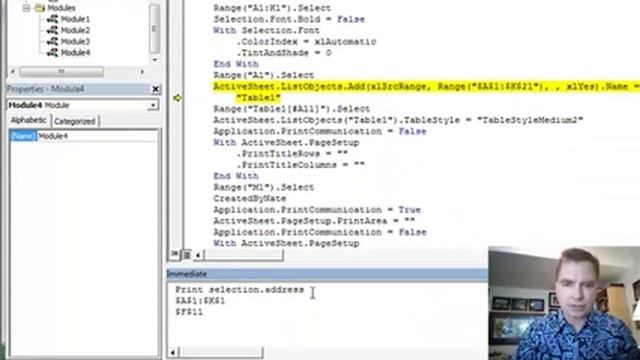Click the webcam video overlay

coord(564,303)
